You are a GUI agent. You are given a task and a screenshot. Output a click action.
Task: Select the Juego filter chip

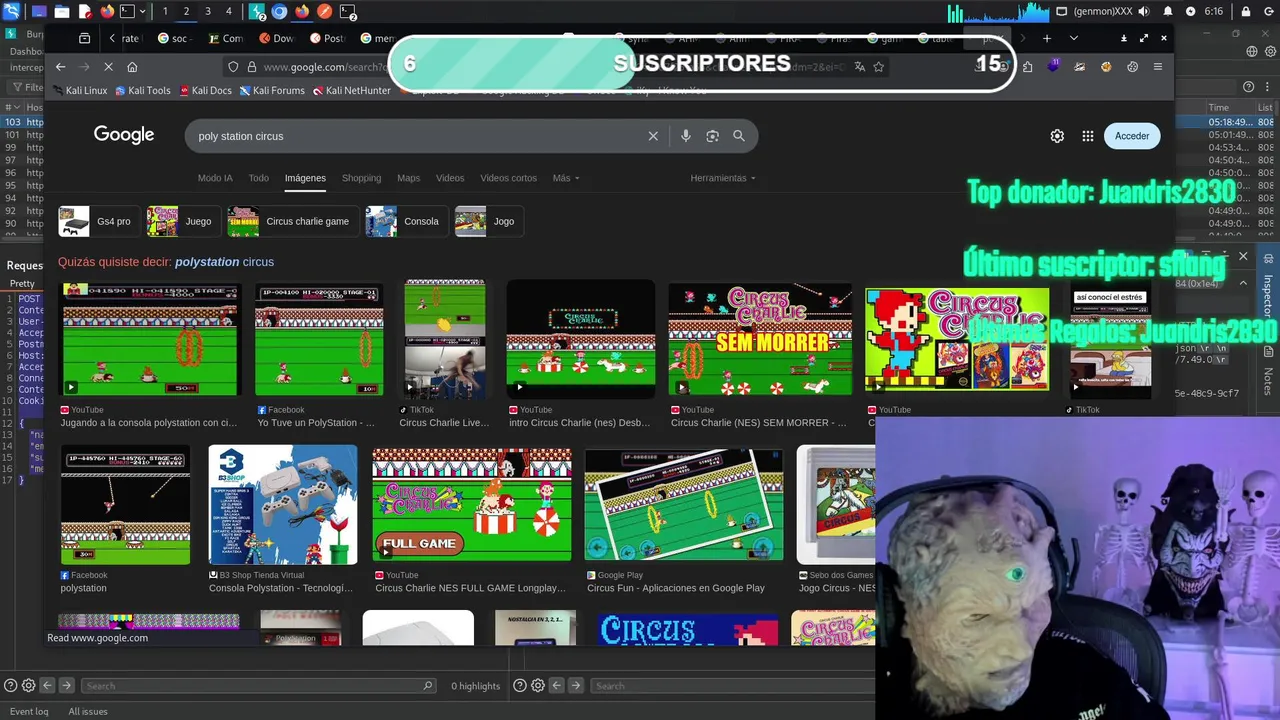183,221
